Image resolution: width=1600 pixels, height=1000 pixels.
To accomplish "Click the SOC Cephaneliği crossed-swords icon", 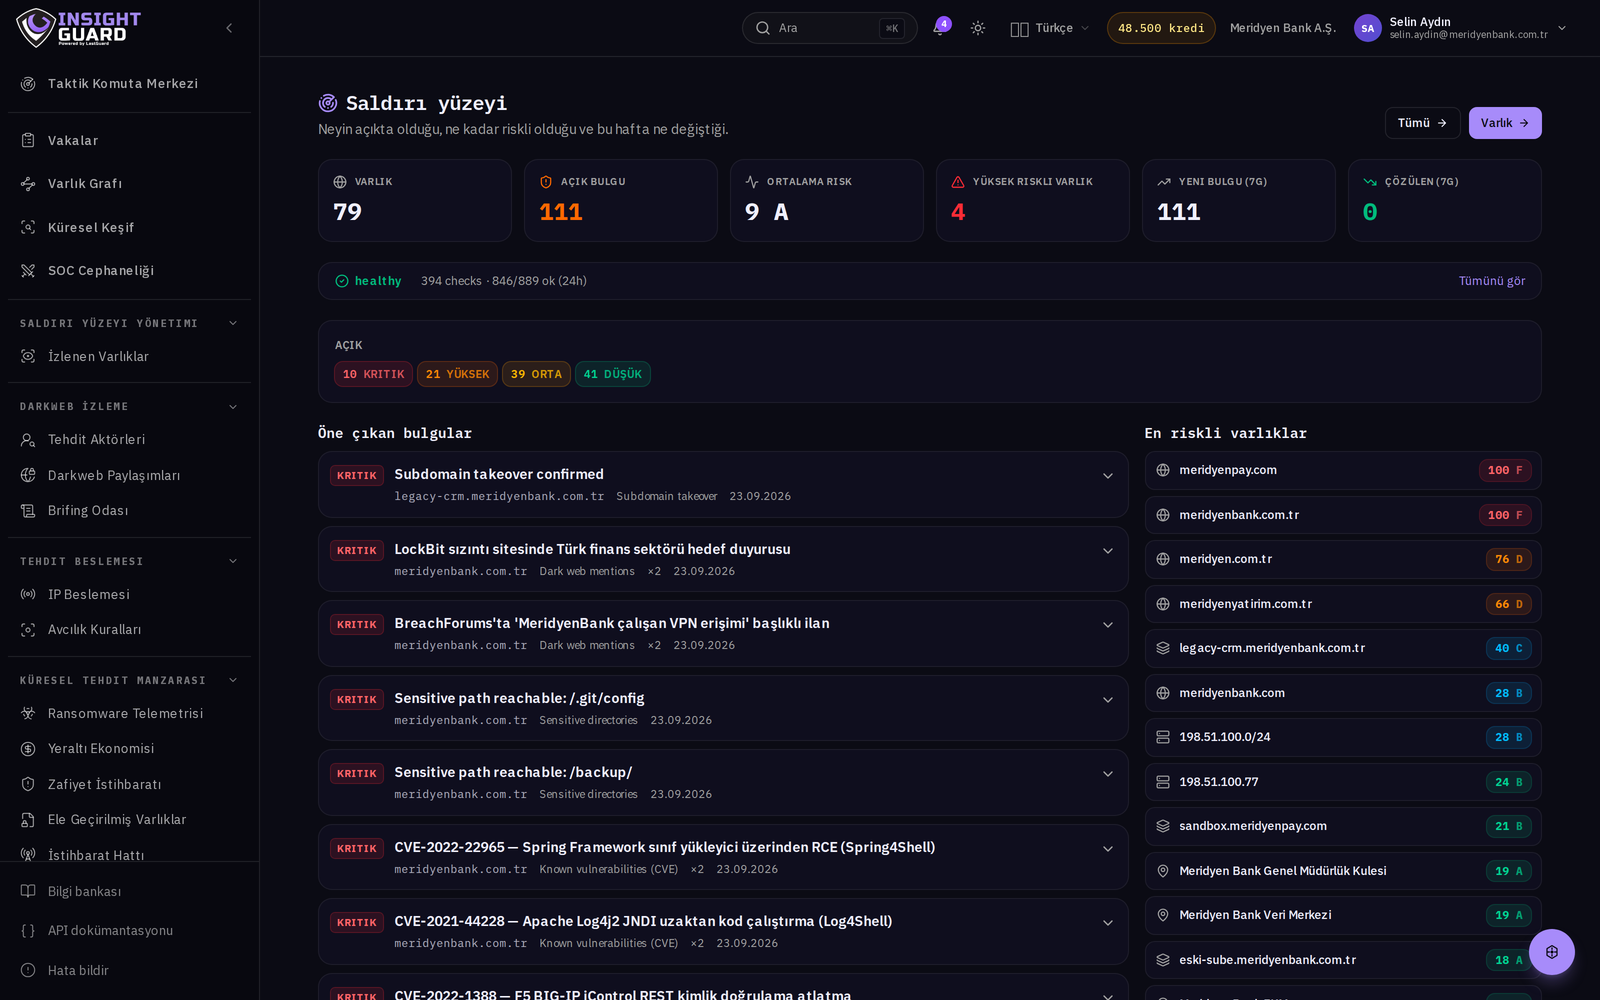I will tap(28, 271).
